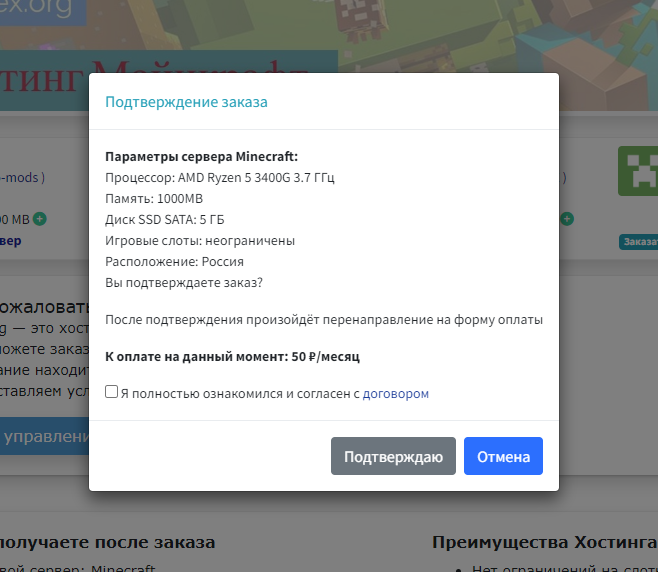658x572 pixels.
Task: Click the 'К оплате на данный момент: 50 ₽/месяц' text
Action: coord(232,356)
